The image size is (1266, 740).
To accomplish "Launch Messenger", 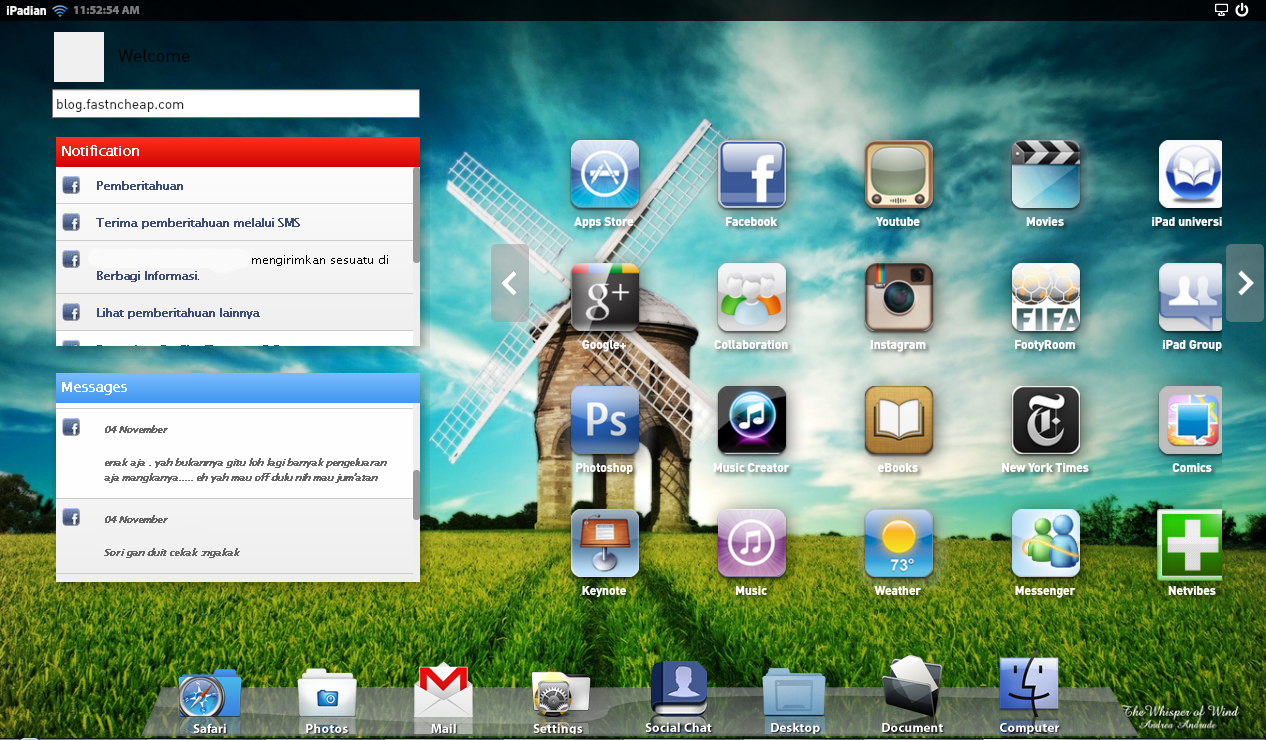I will coord(1045,543).
